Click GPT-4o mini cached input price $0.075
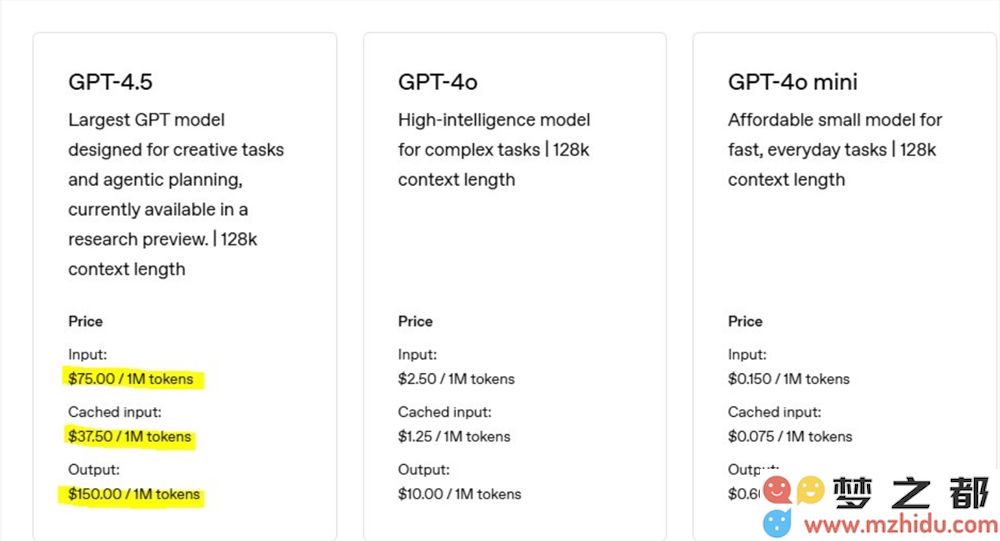The image size is (1000, 541). pyautogui.click(x=790, y=436)
